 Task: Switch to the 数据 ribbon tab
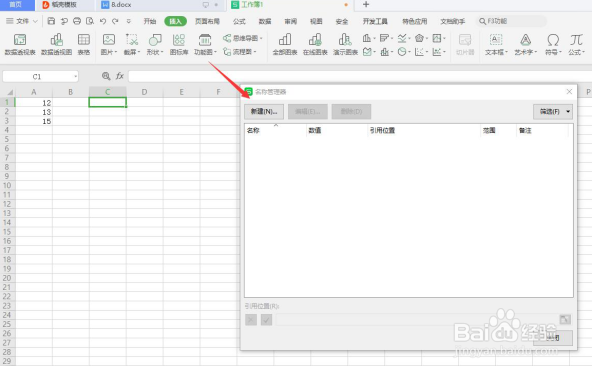265,21
